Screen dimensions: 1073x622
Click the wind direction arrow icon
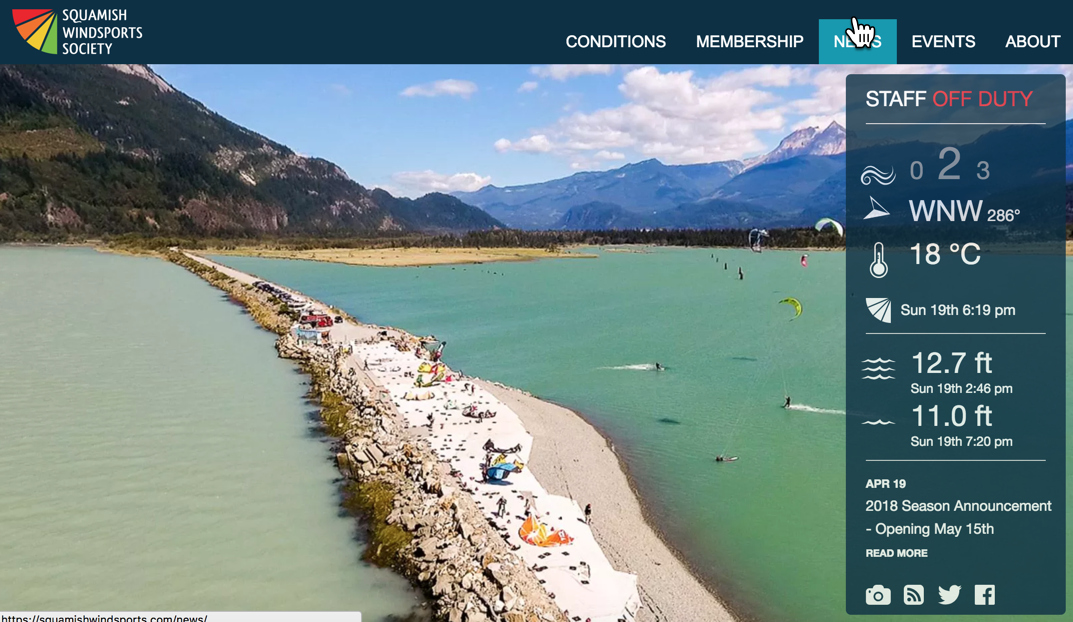[x=877, y=209]
